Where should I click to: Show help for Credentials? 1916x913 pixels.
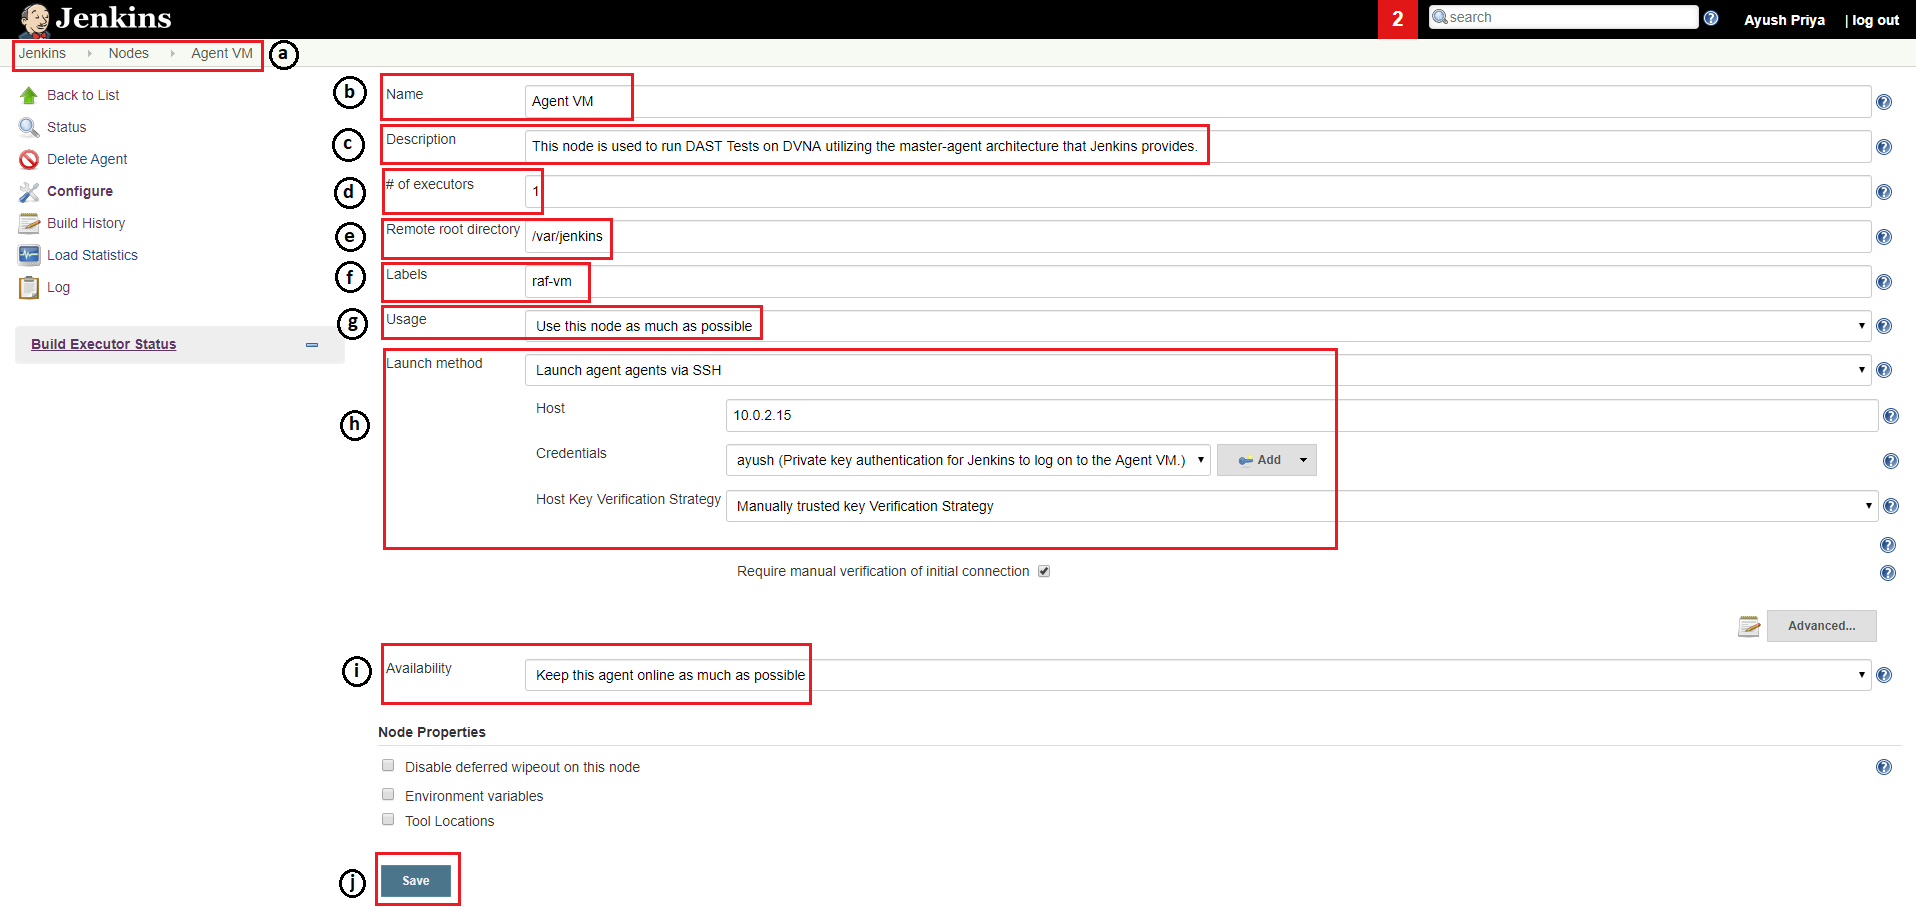1891,461
